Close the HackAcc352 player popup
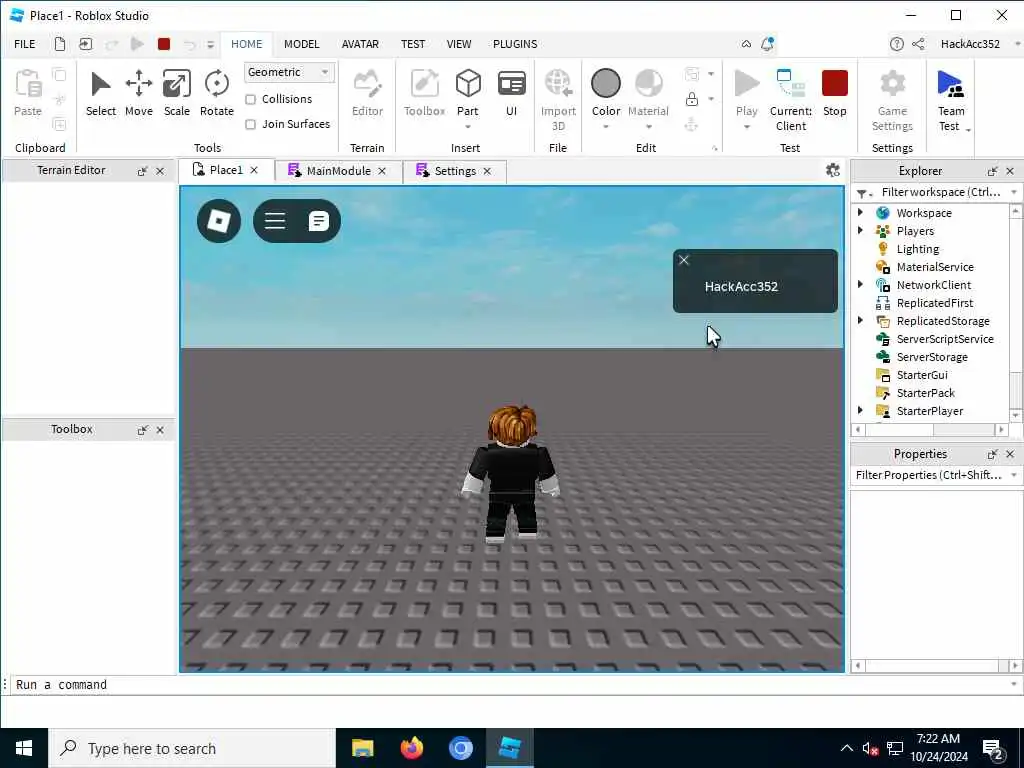The height and width of the screenshot is (768, 1024). tap(684, 260)
